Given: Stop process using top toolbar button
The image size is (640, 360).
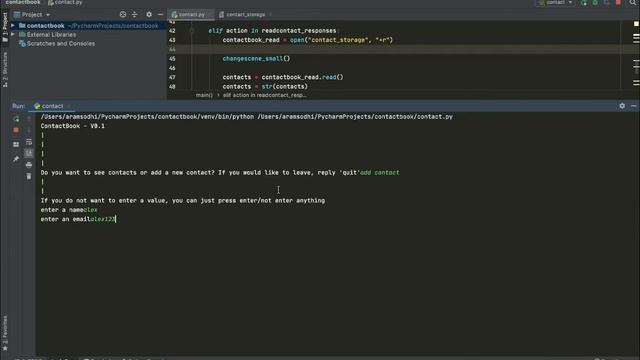Looking at the screenshot, I should (x=618, y=2).
